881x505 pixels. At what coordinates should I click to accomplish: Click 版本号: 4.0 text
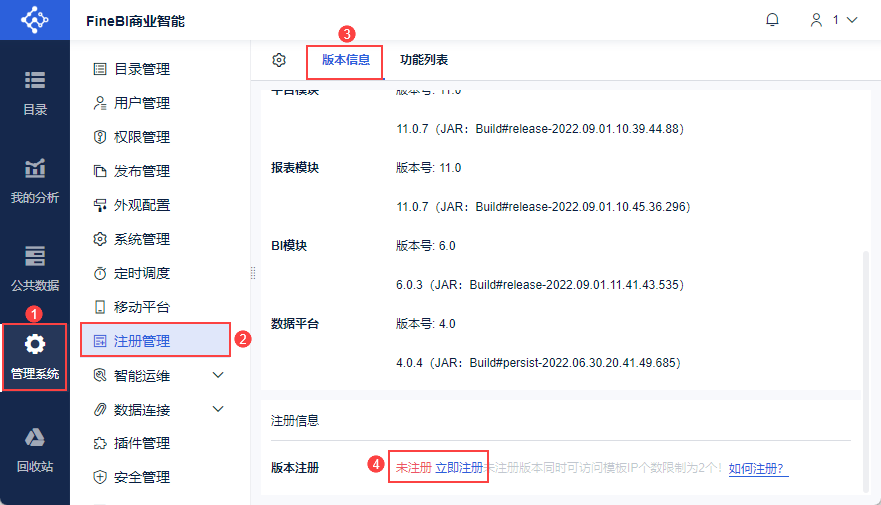point(425,324)
